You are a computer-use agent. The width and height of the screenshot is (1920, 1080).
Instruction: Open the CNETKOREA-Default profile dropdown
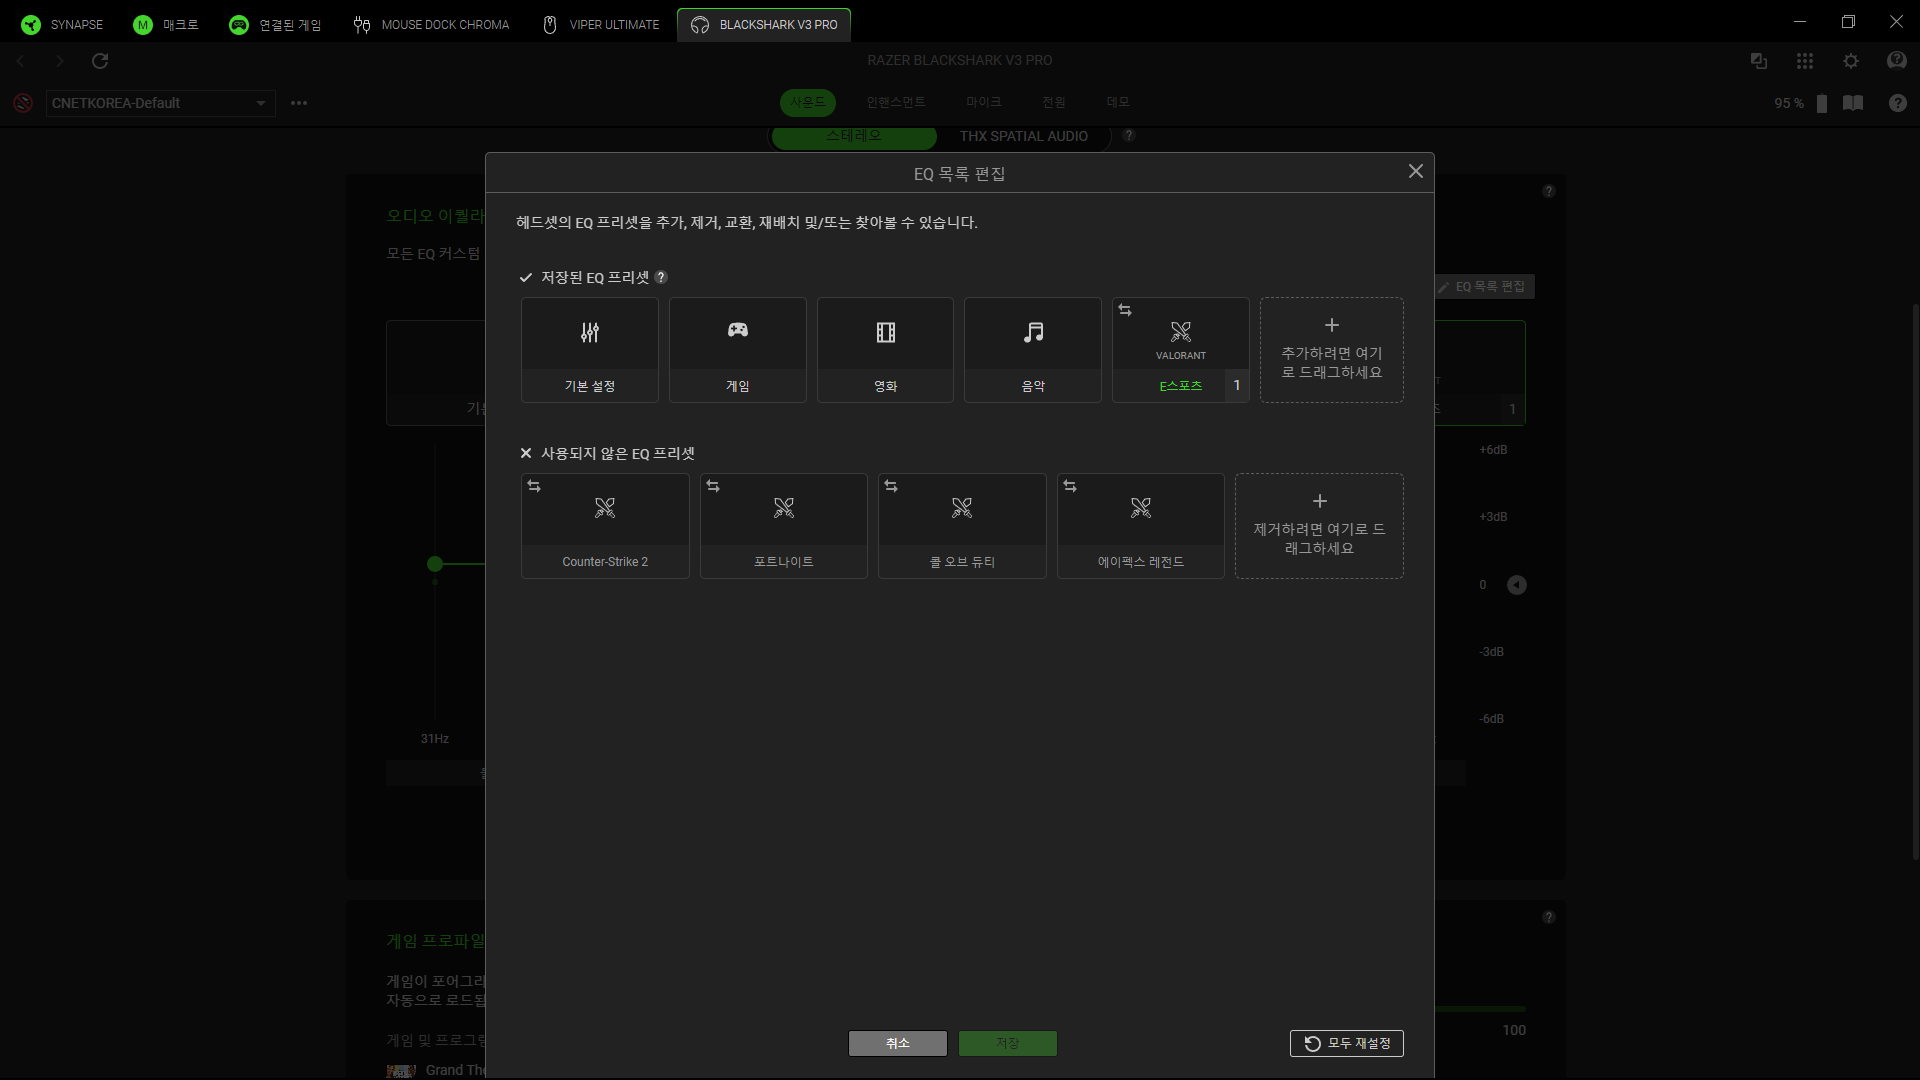click(x=160, y=103)
